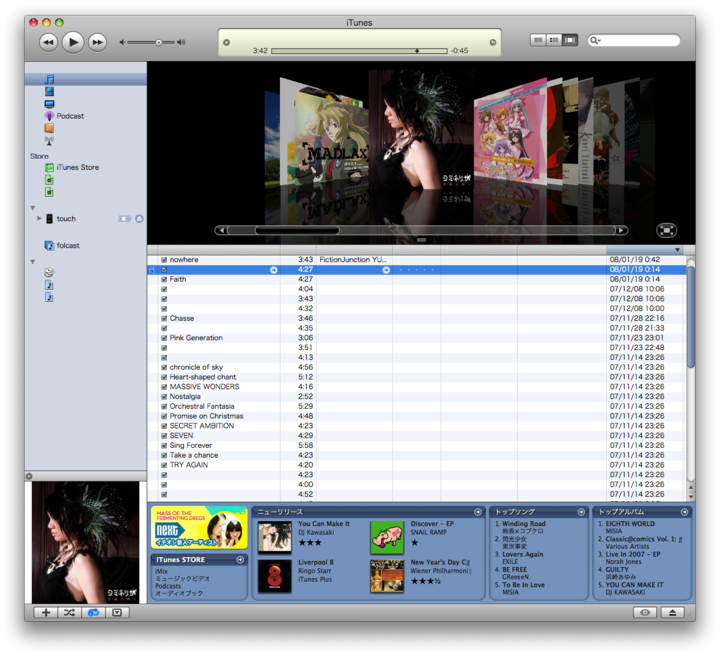Open the Party Shuffle disc icon
The width and height of the screenshot is (720, 655).
pyautogui.click(x=49, y=272)
